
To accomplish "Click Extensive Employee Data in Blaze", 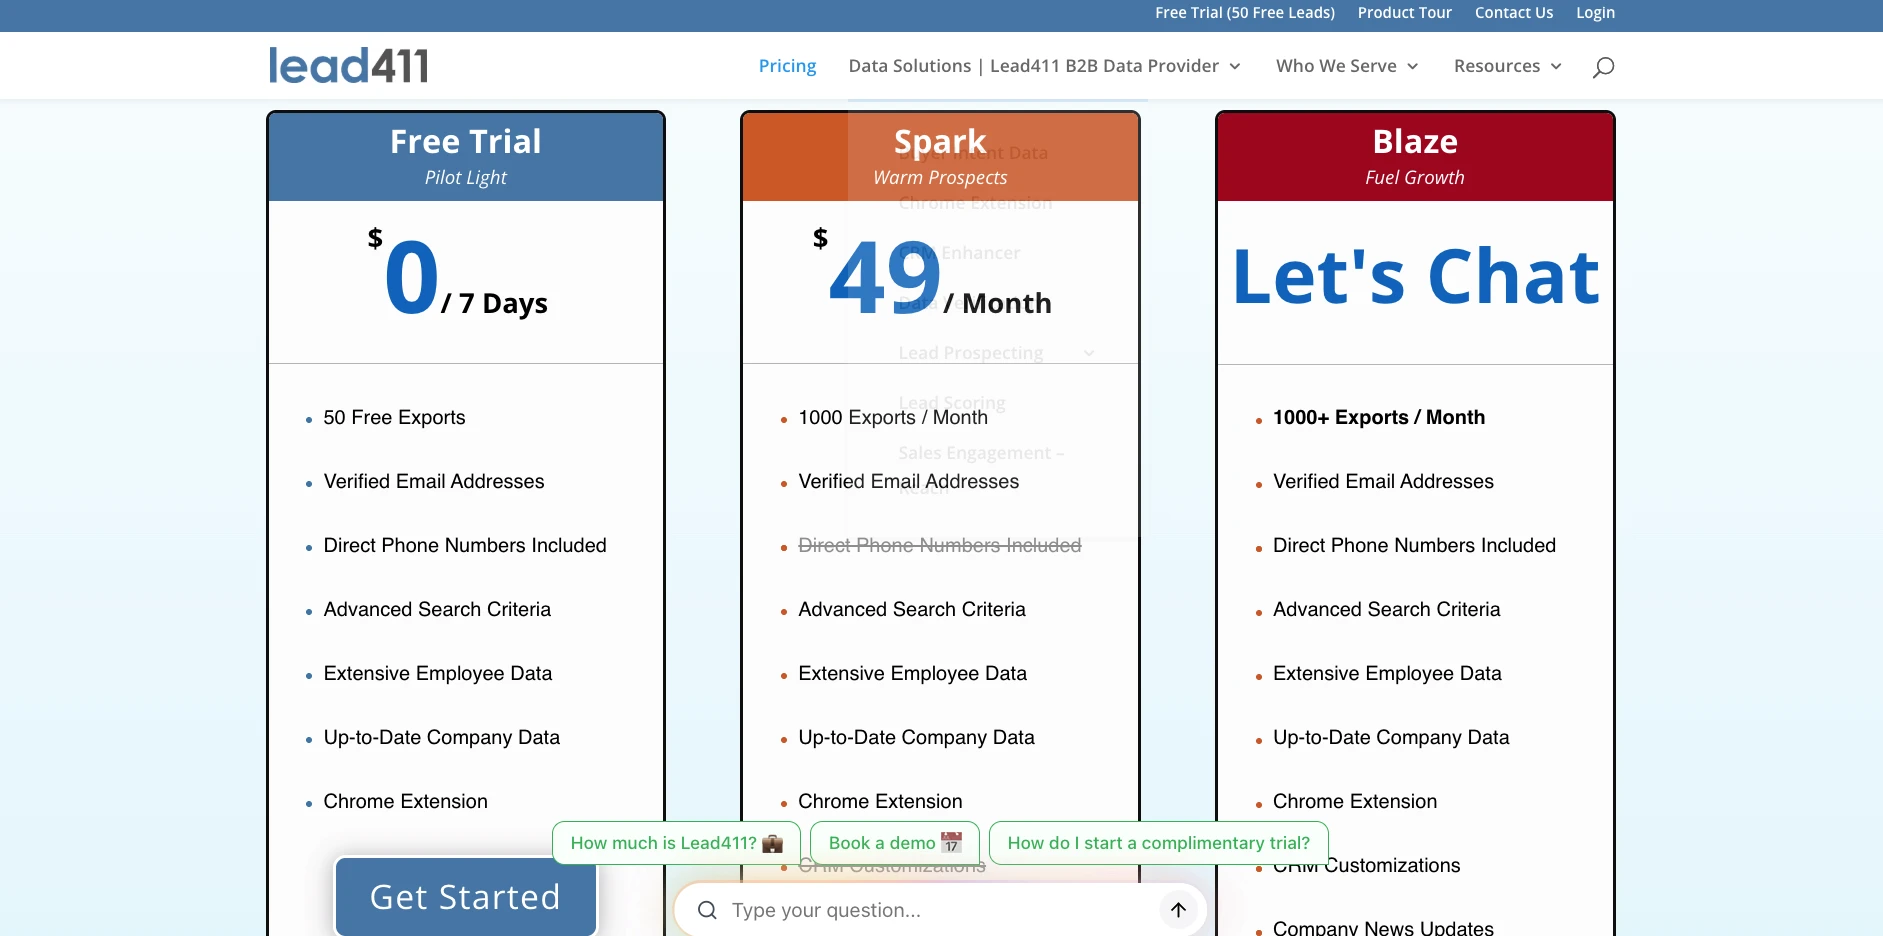I will (1387, 674).
